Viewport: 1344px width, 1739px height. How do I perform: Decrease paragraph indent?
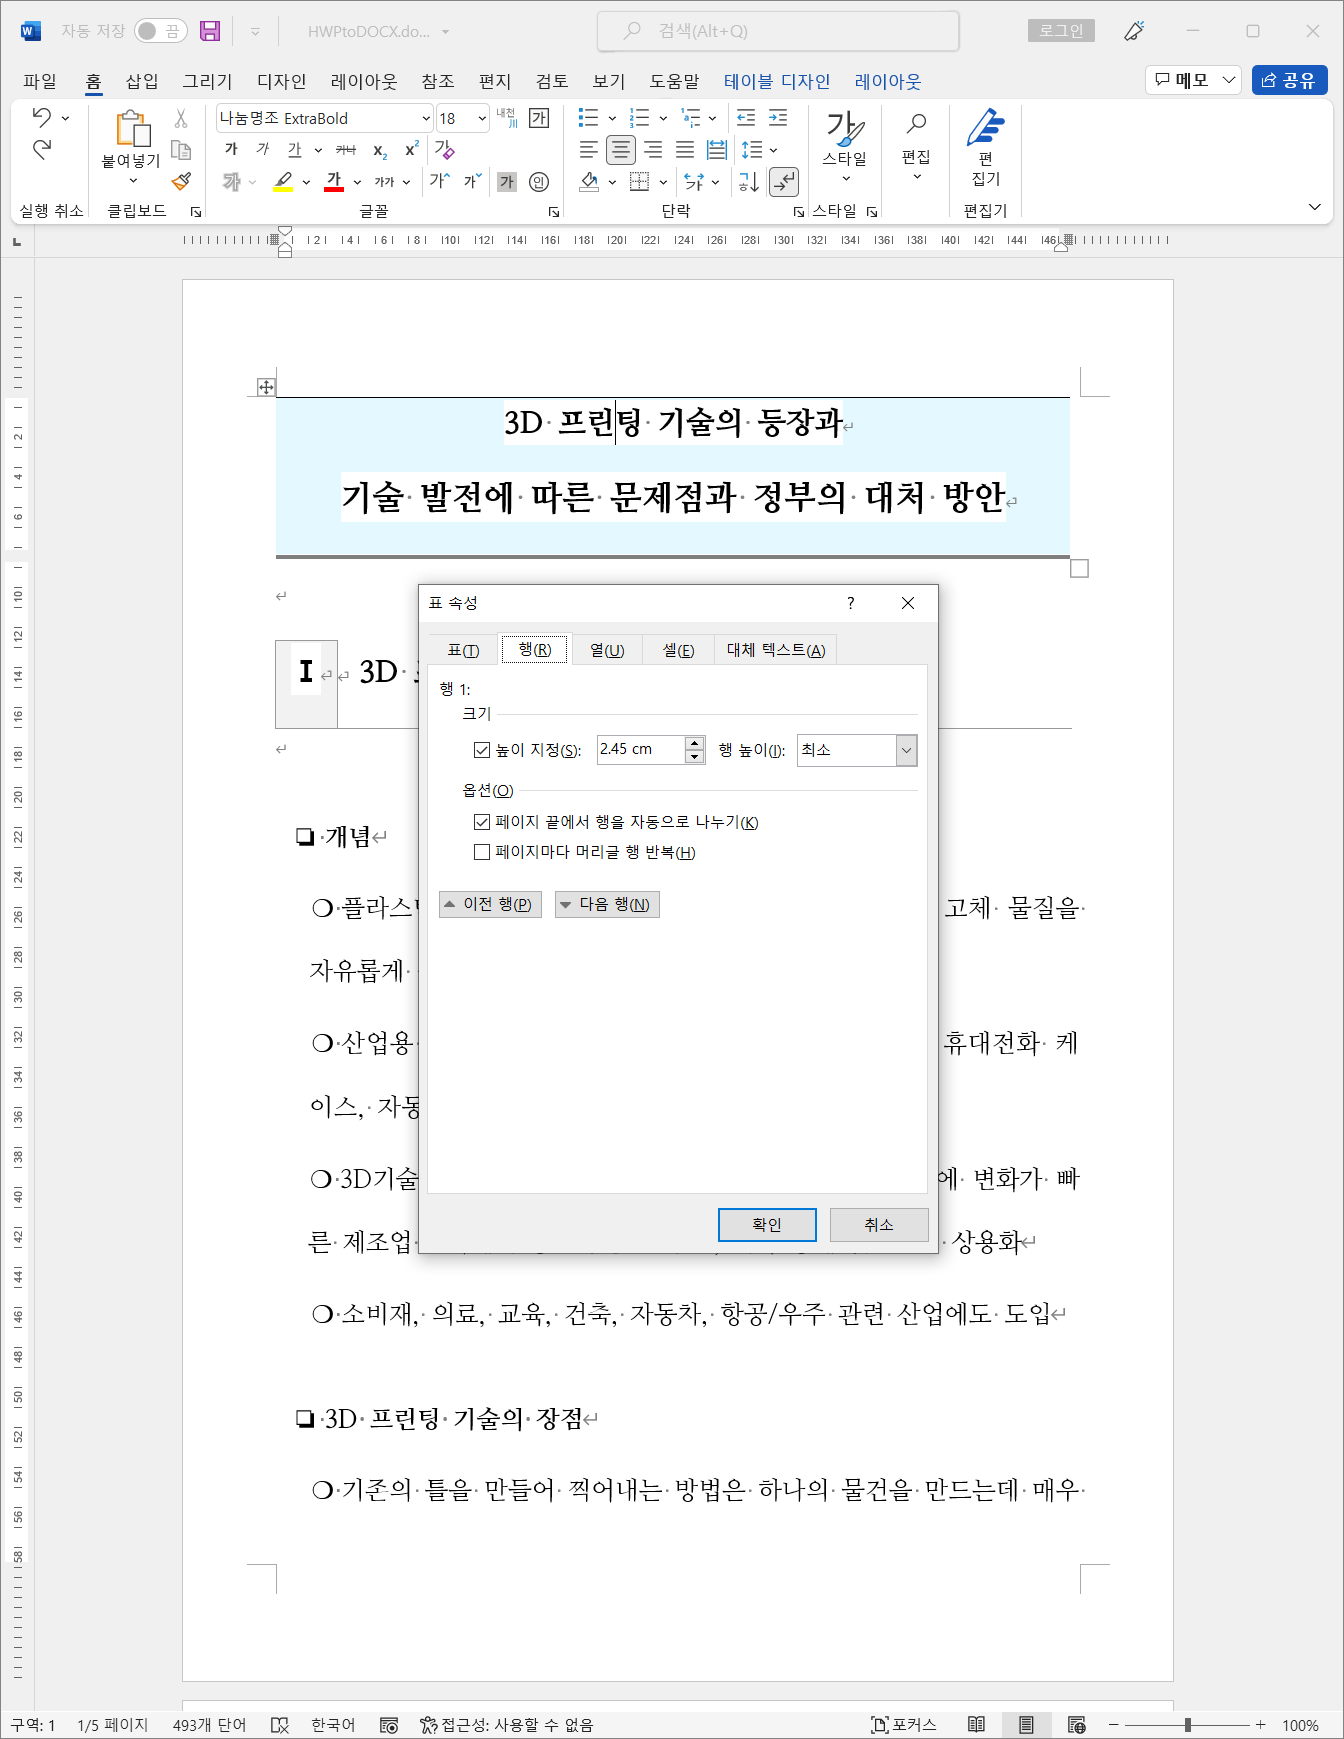pos(746,118)
